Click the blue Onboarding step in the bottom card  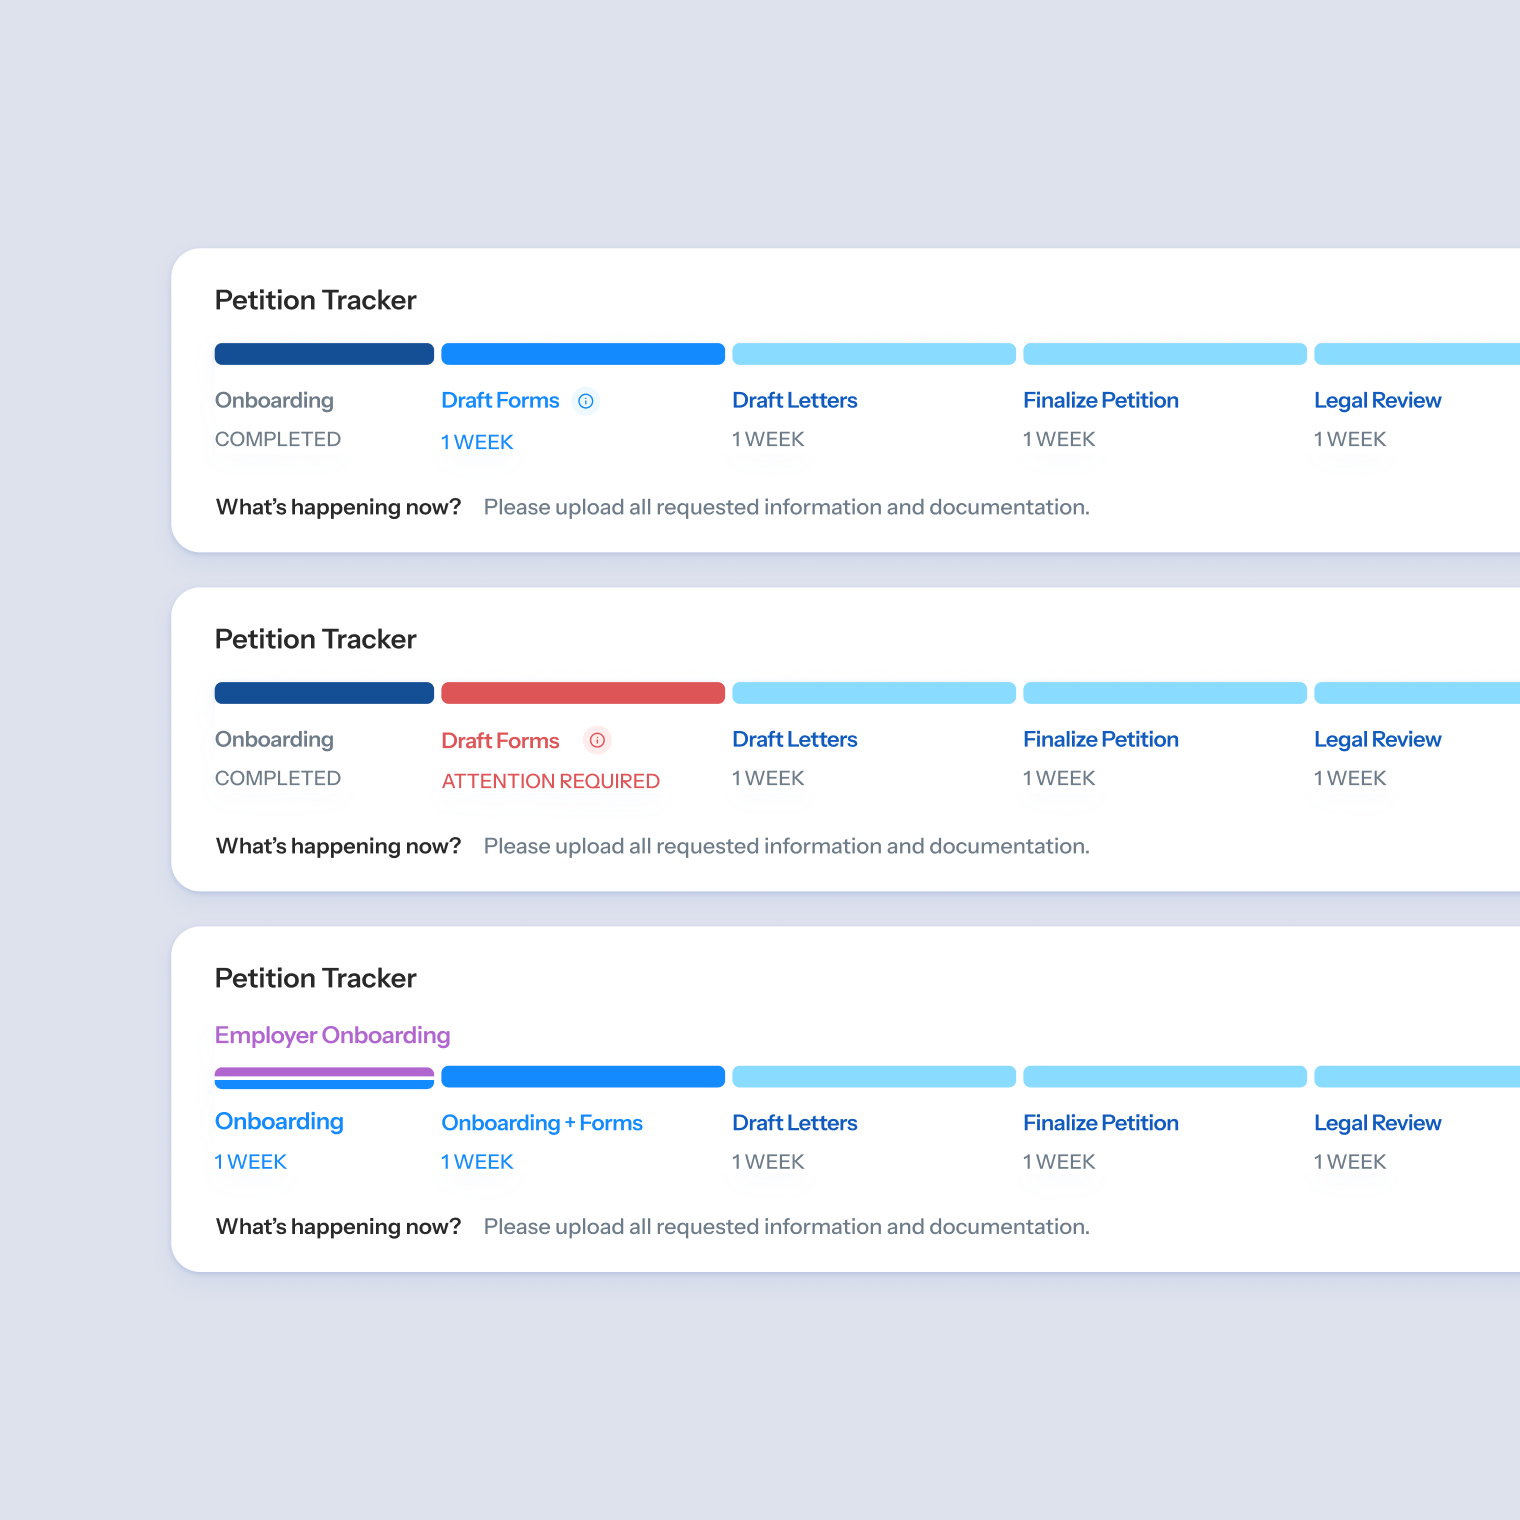[279, 1122]
